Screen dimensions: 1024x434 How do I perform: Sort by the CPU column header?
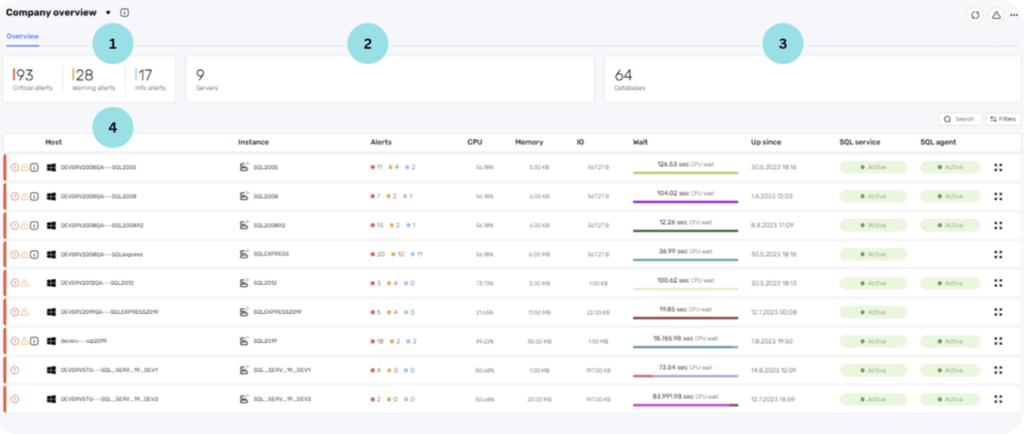[x=475, y=142]
